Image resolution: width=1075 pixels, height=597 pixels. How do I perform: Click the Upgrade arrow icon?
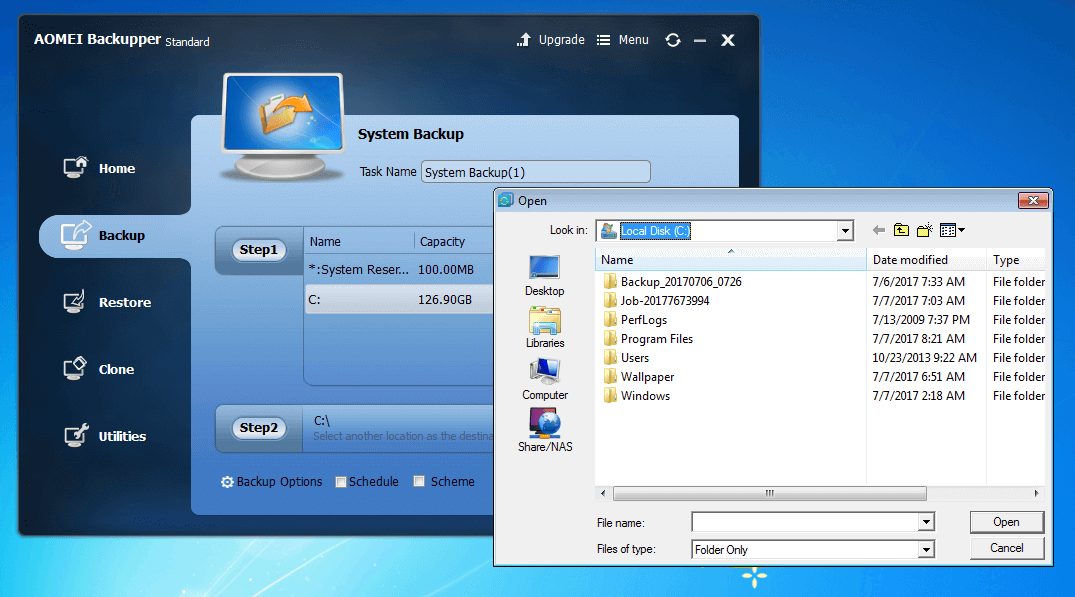click(x=524, y=40)
